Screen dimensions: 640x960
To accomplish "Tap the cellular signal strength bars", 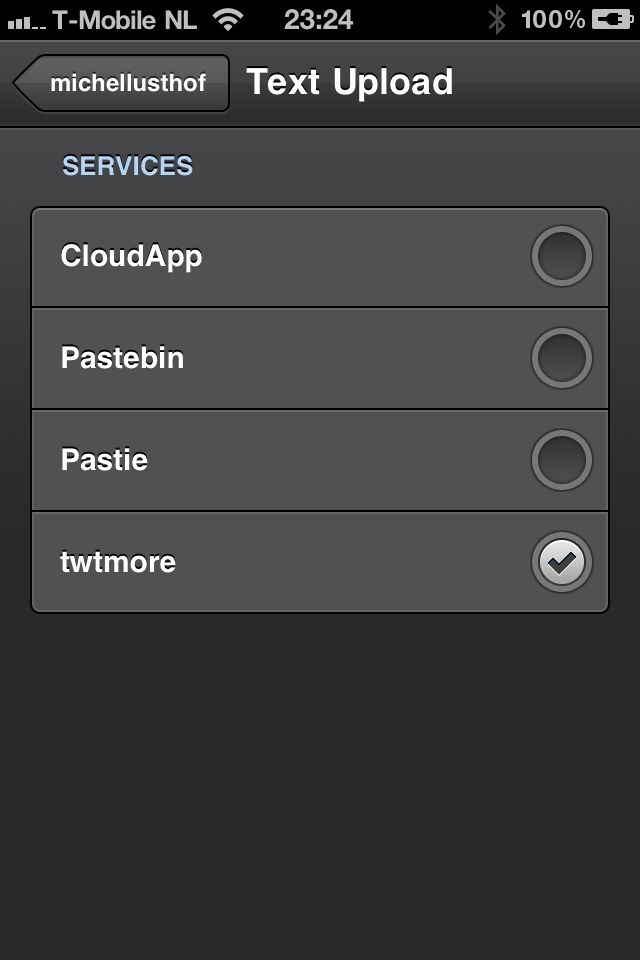I will click(x=26, y=21).
